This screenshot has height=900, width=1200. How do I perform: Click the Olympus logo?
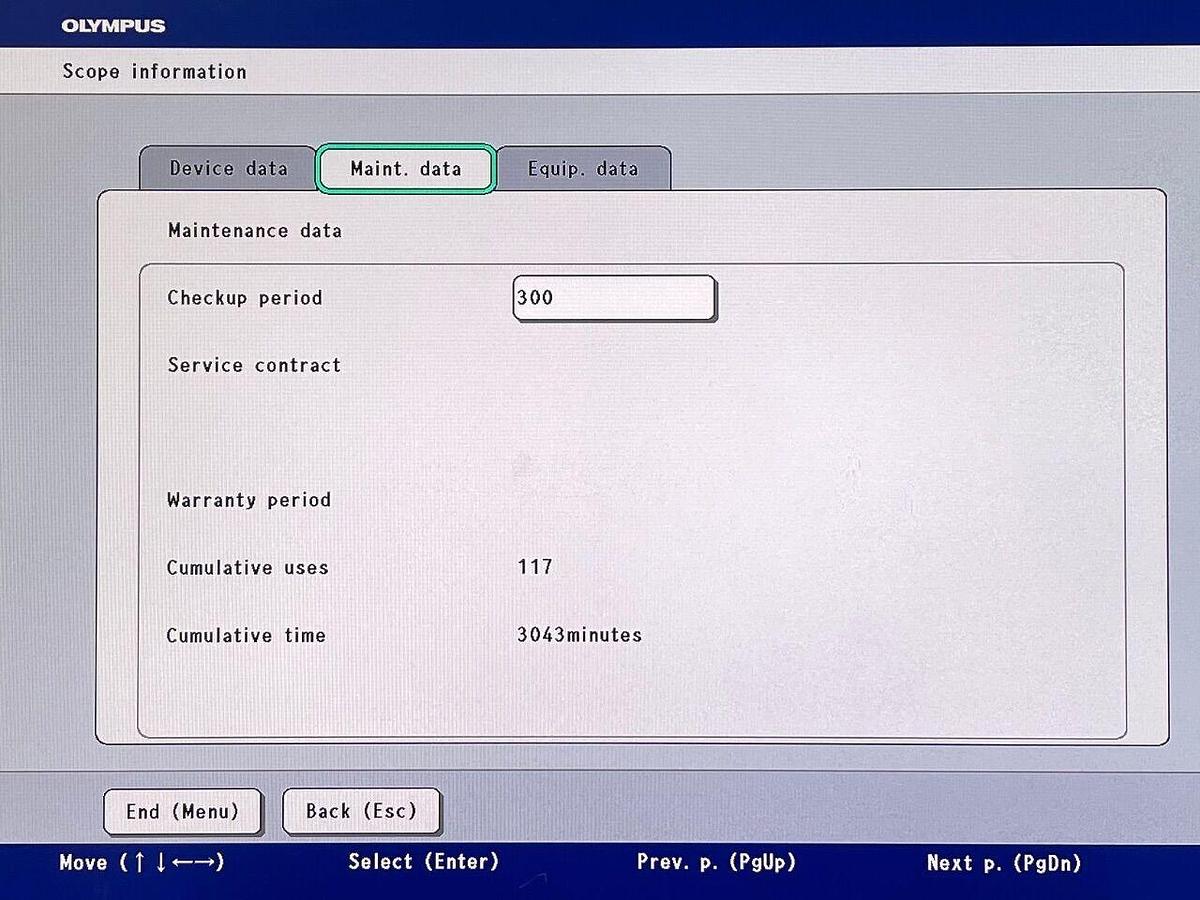click(113, 25)
